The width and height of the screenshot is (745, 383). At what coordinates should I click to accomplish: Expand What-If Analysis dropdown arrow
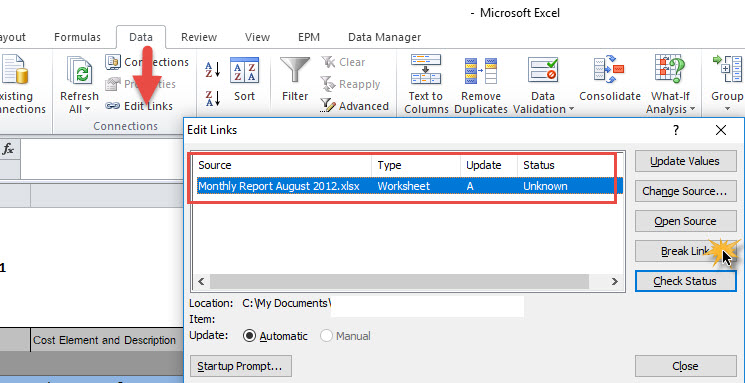click(692, 109)
